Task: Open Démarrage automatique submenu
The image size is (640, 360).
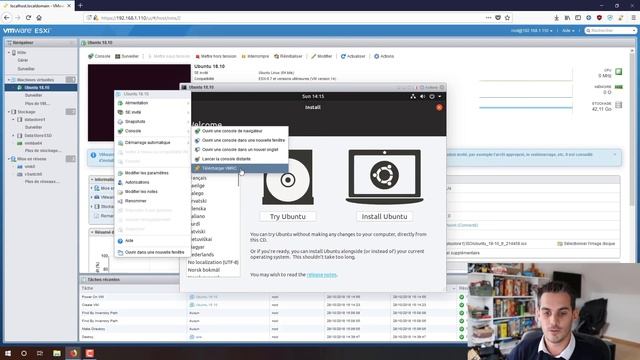Action: [153, 142]
